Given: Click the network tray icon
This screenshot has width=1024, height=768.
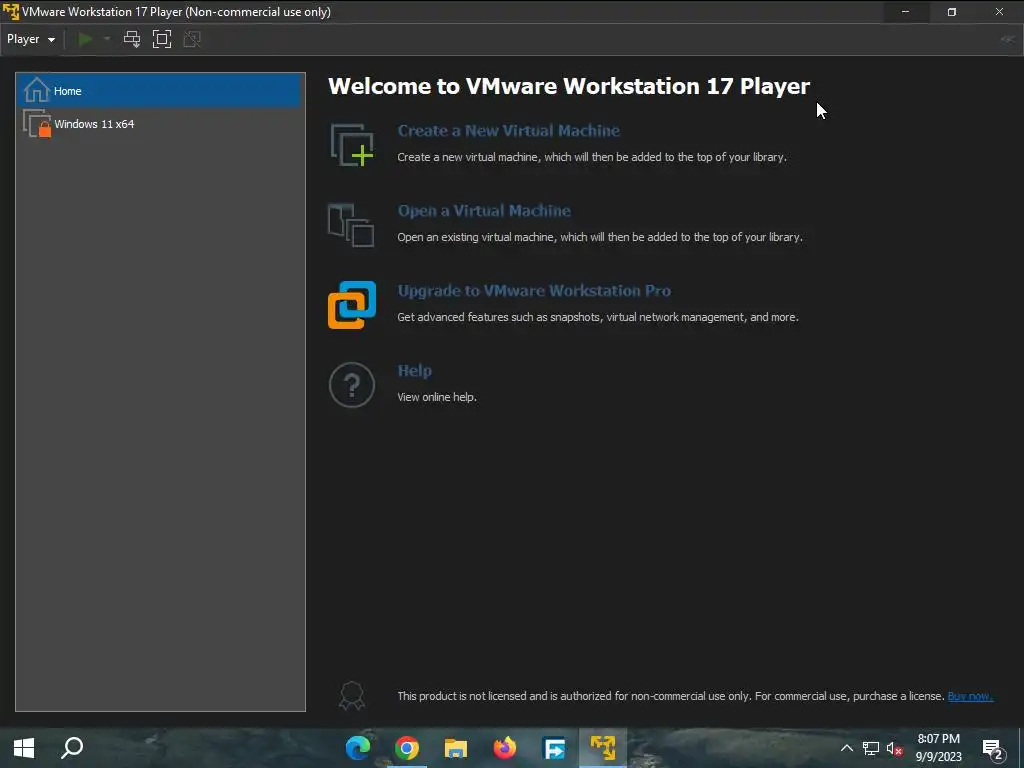Looking at the screenshot, I should [871, 748].
